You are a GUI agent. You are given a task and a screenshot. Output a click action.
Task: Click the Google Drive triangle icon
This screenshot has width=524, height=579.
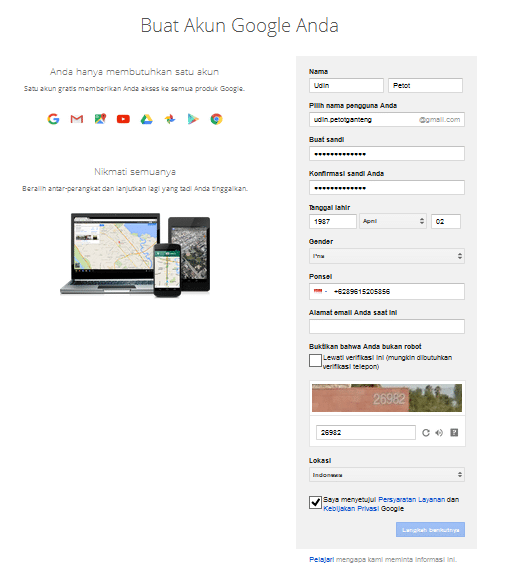tap(147, 119)
